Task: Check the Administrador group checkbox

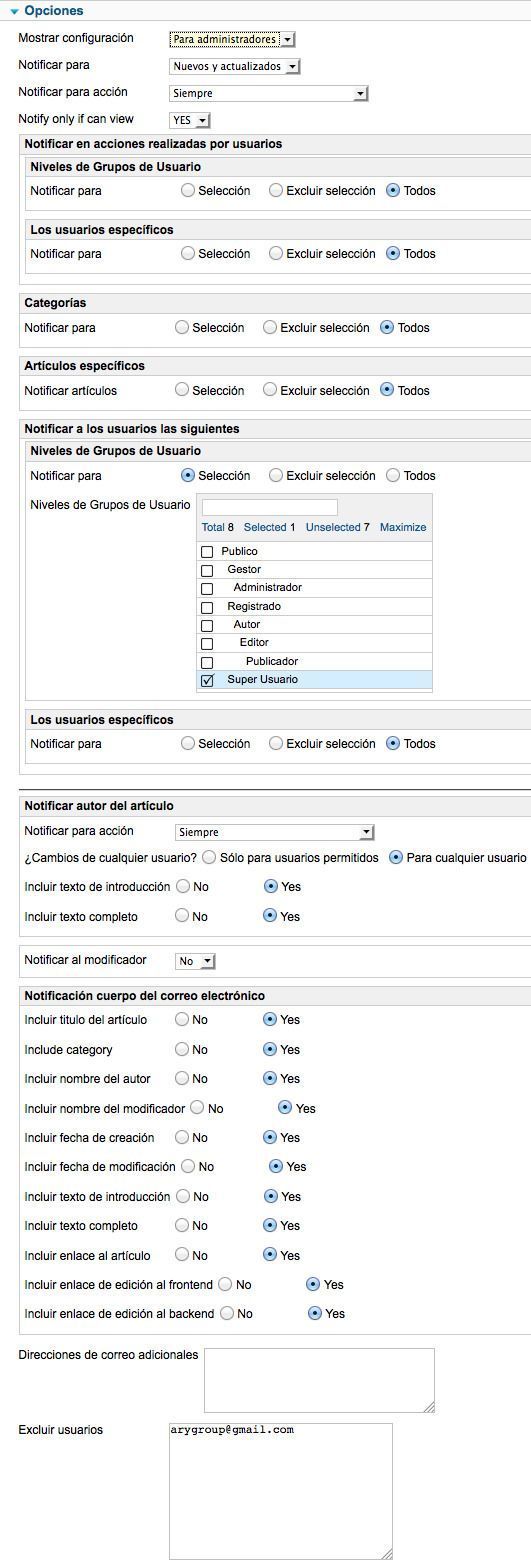Action: (207, 588)
